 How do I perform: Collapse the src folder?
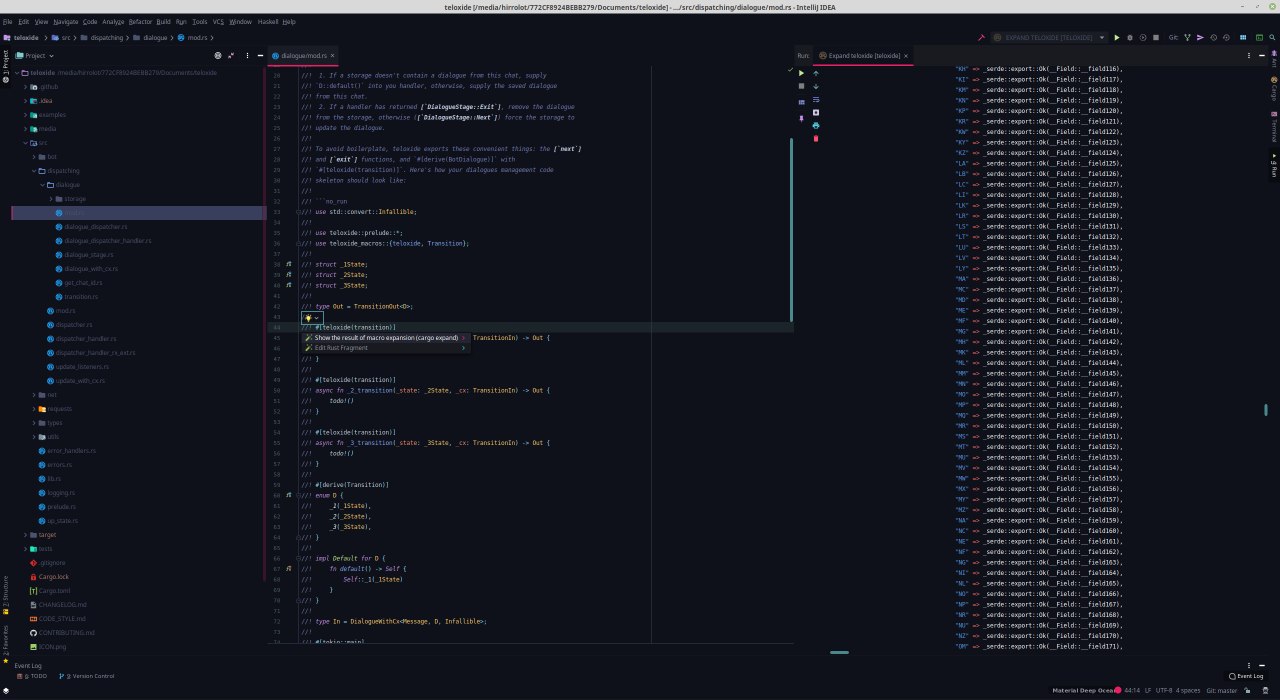click(x=26, y=143)
